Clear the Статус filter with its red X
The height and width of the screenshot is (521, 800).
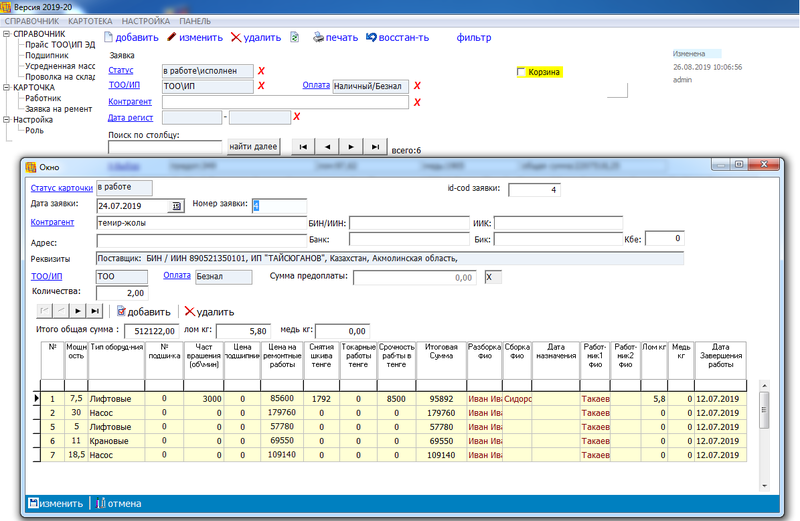(x=261, y=71)
